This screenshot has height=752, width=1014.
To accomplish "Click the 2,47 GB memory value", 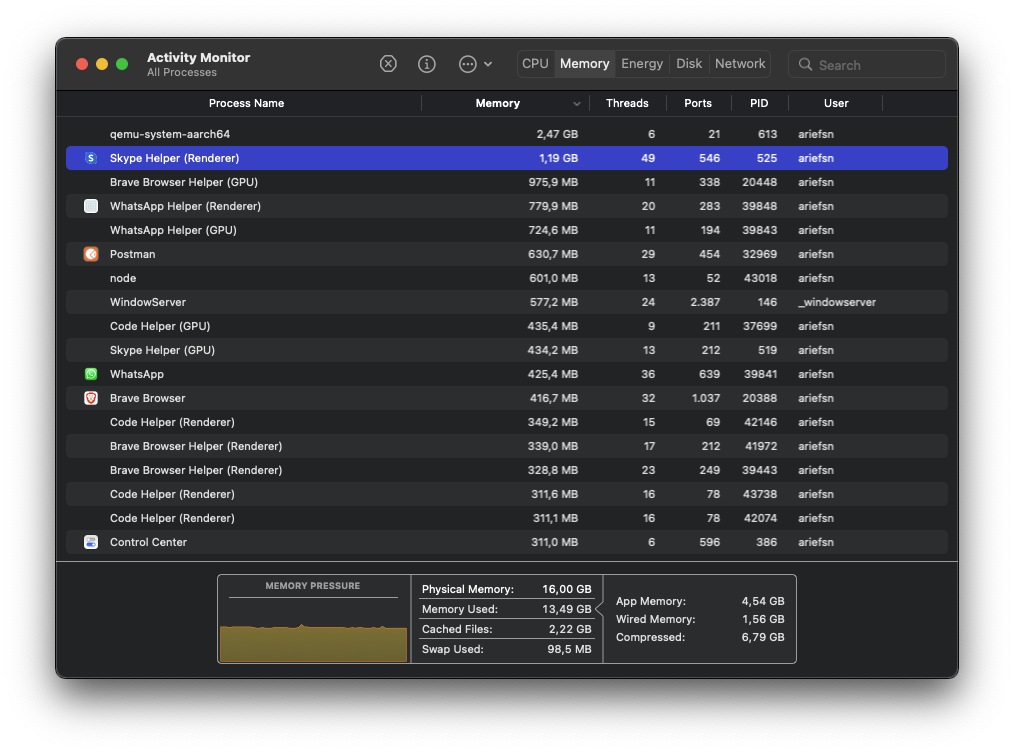I will (557, 134).
